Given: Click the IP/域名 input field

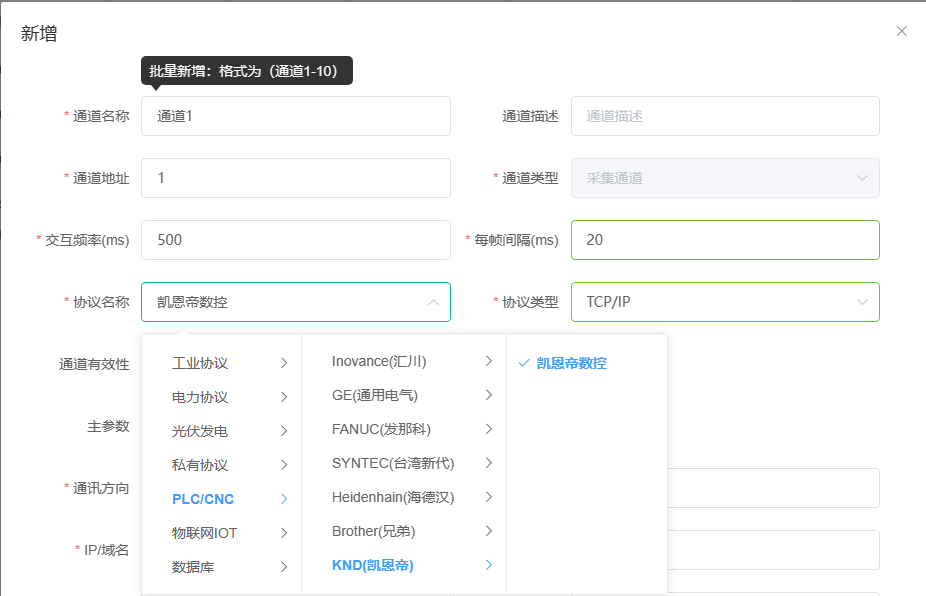Looking at the screenshot, I should pos(774,550).
